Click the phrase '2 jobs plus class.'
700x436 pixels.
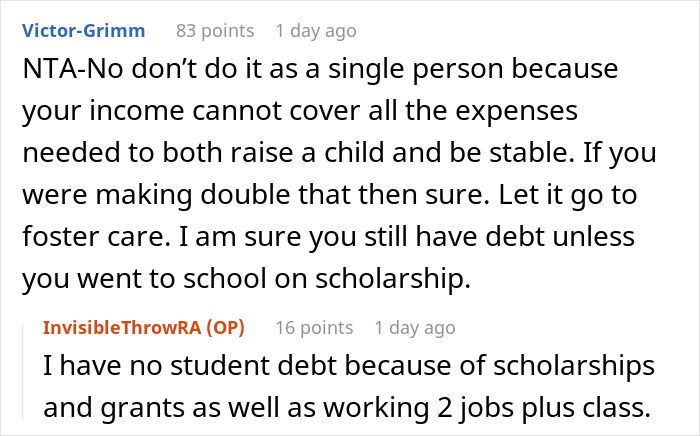pos(543,407)
